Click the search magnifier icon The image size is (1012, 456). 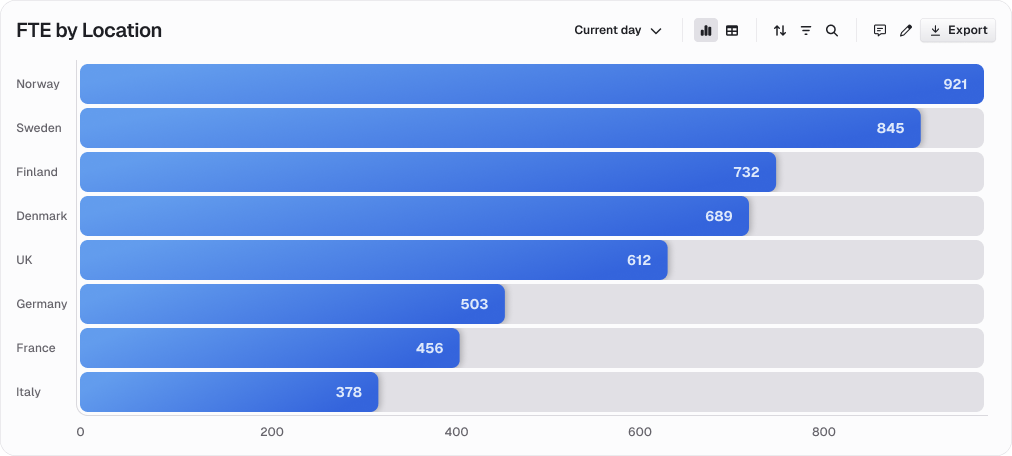tap(832, 30)
